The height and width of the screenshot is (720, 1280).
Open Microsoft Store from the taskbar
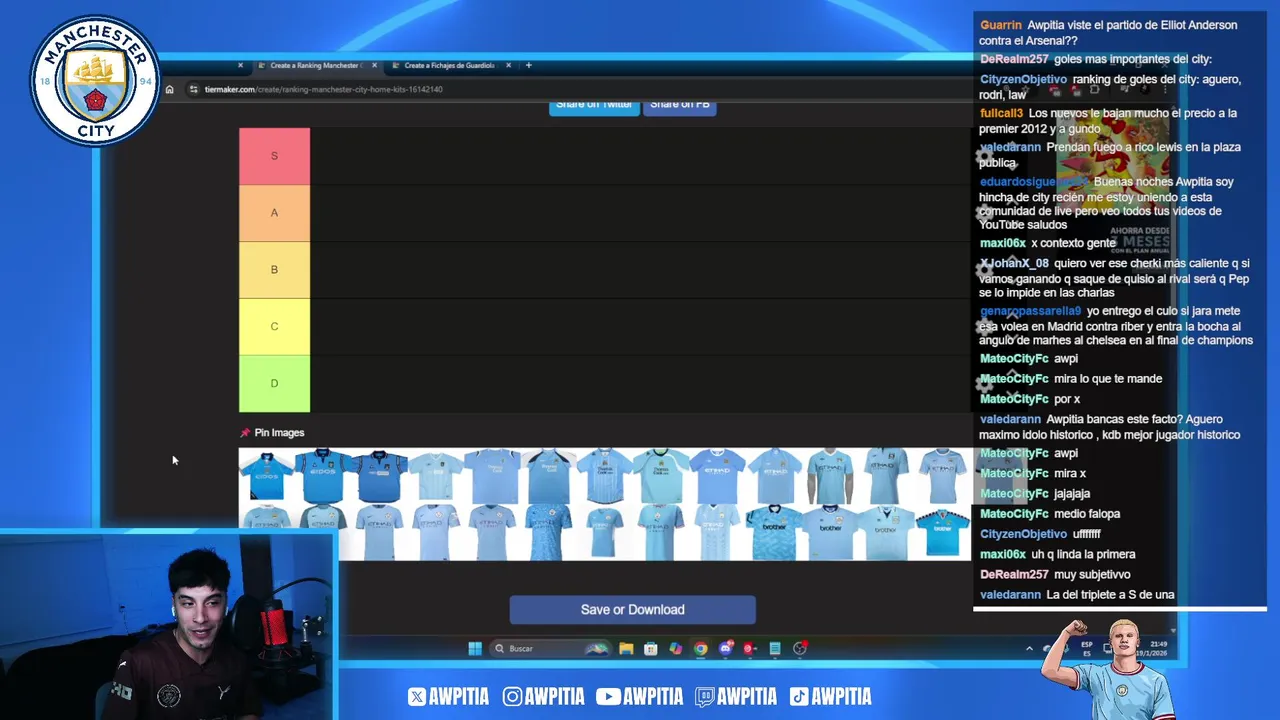coord(651,648)
